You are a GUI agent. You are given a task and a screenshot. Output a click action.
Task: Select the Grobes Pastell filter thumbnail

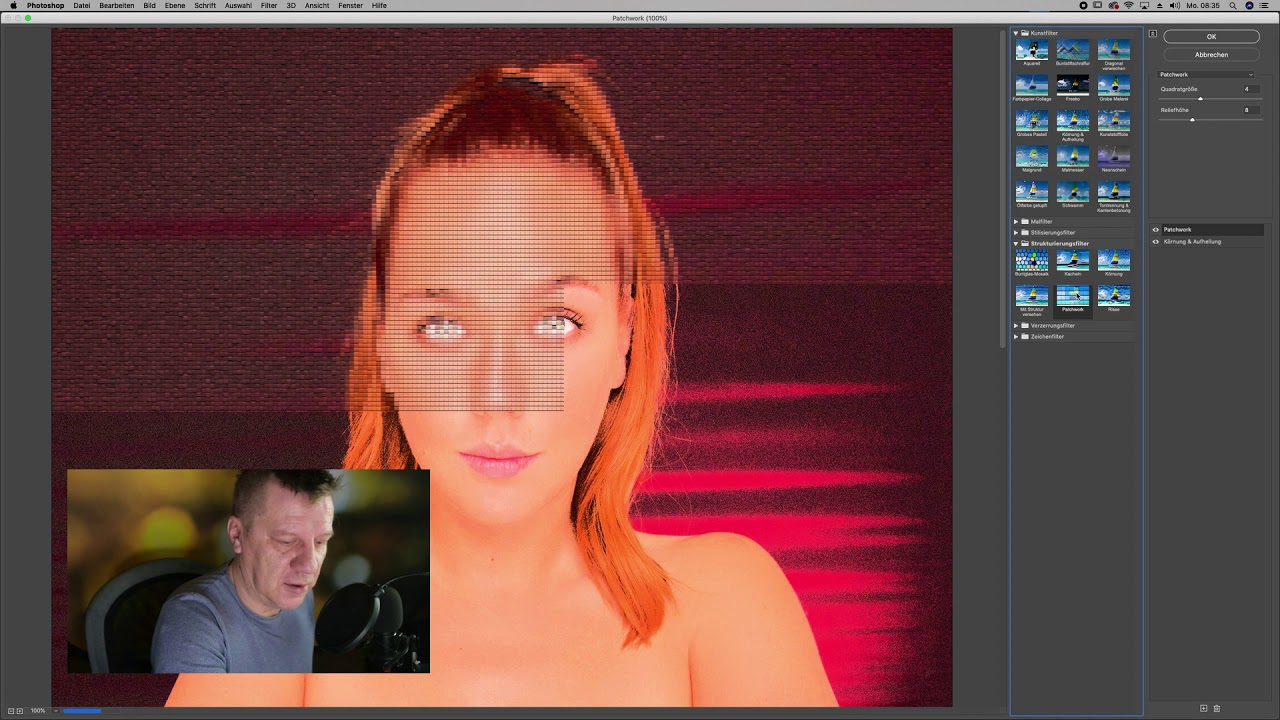[x=1032, y=120]
